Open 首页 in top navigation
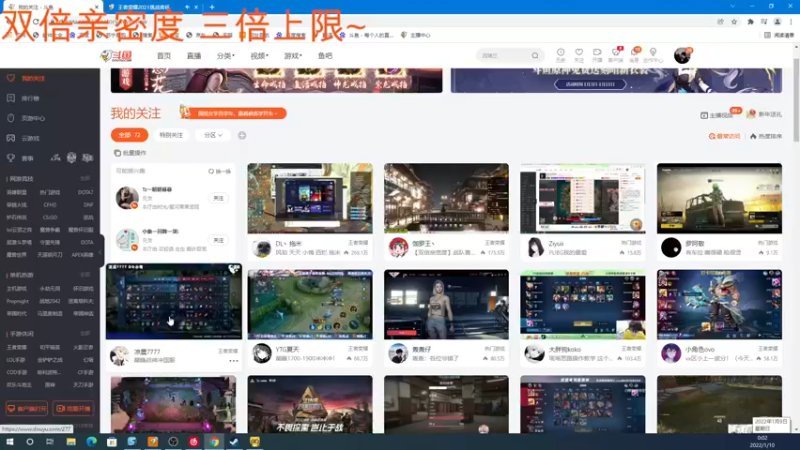Screen dimensions: 800x450 pyautogui.click(x=164, y=56)
